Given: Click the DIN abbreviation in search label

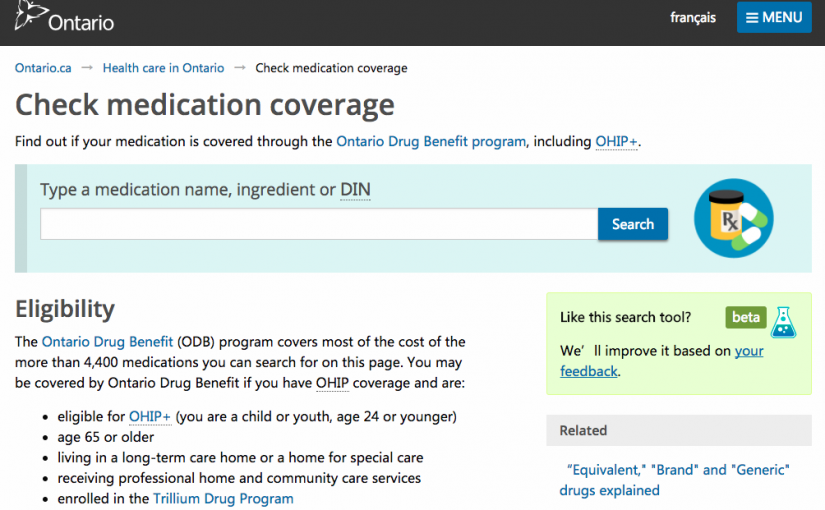Looking at the screenshot, I should (x=355, y=189).
